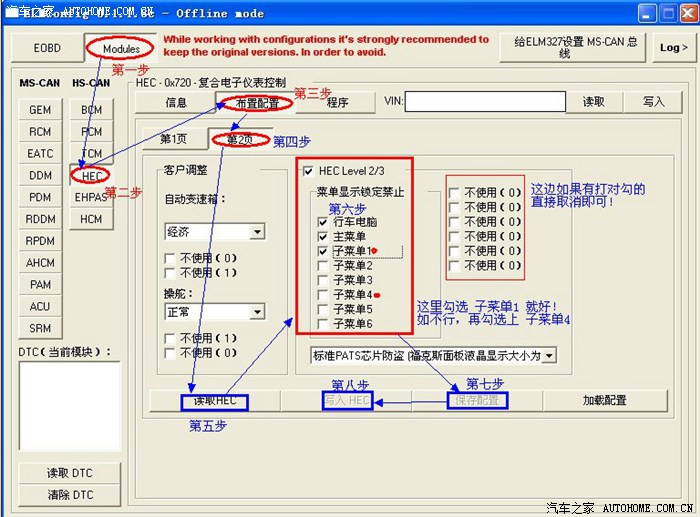Open the EHPAS module
Screen dimensions: 700x517
(x=91, y=197)
